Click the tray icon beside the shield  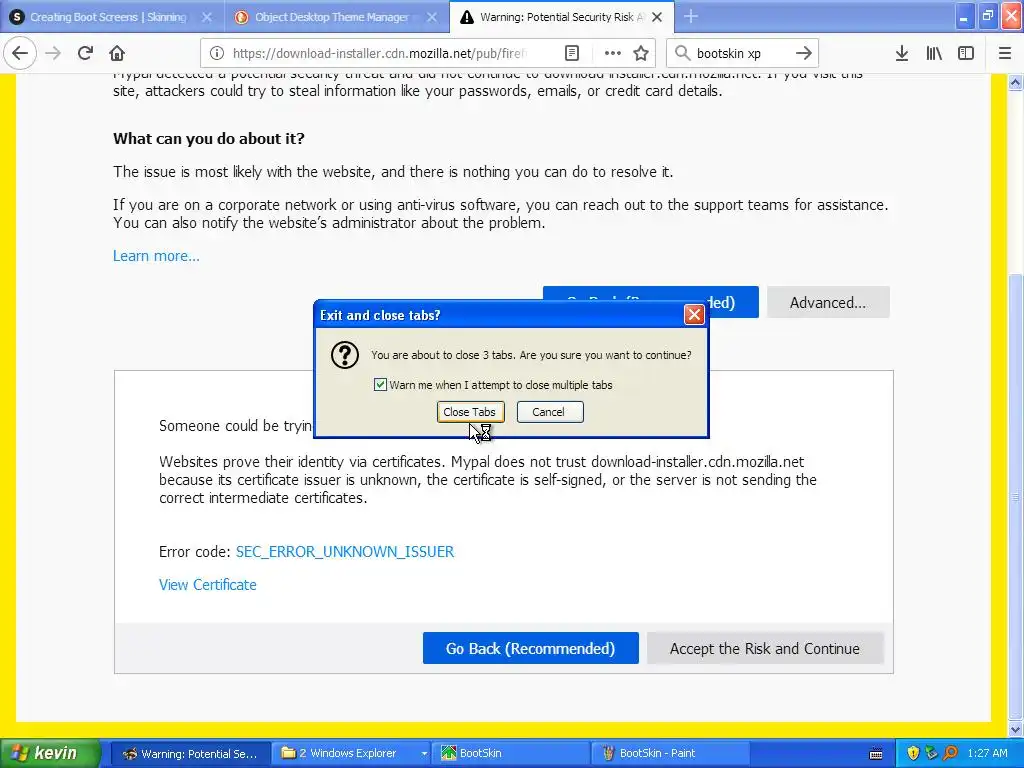coord(931,753)
